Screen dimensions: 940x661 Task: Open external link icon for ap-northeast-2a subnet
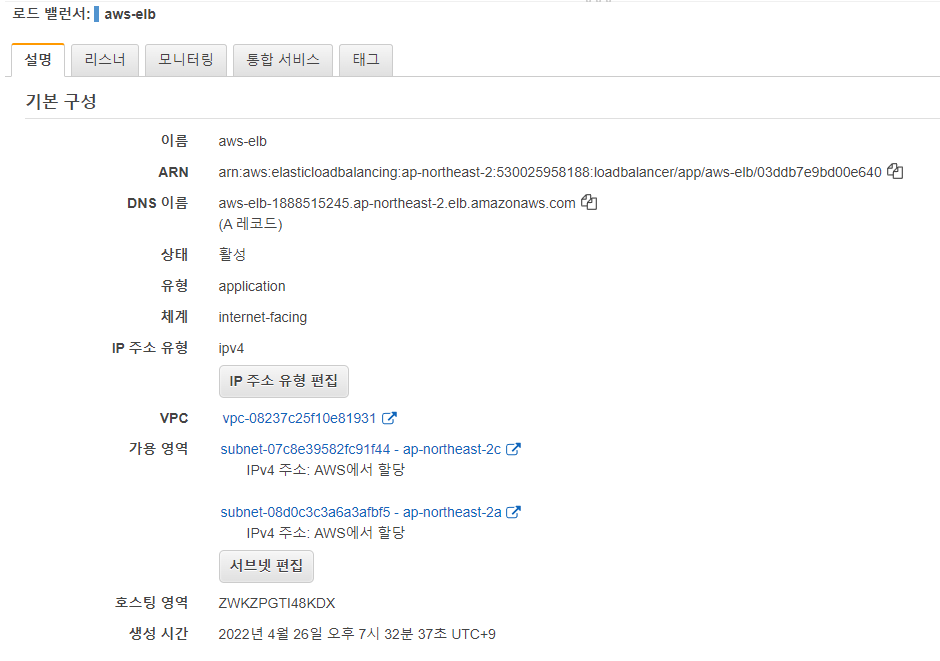(513, 512)
